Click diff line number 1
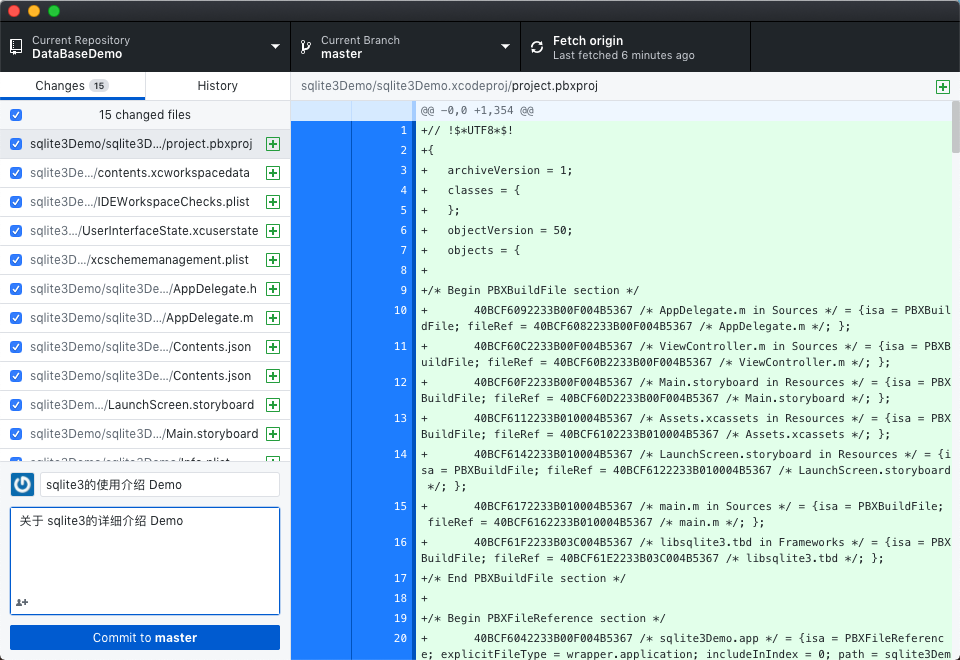960x660 pixels. coord(403,130)
